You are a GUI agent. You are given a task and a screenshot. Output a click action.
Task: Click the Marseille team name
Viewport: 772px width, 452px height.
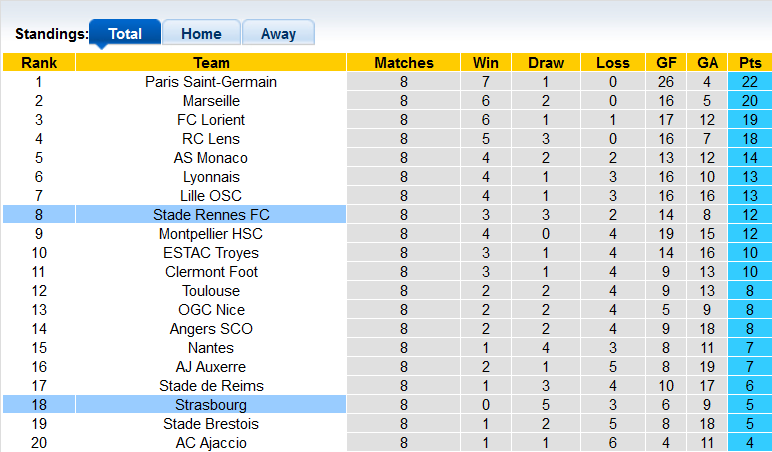211,101
